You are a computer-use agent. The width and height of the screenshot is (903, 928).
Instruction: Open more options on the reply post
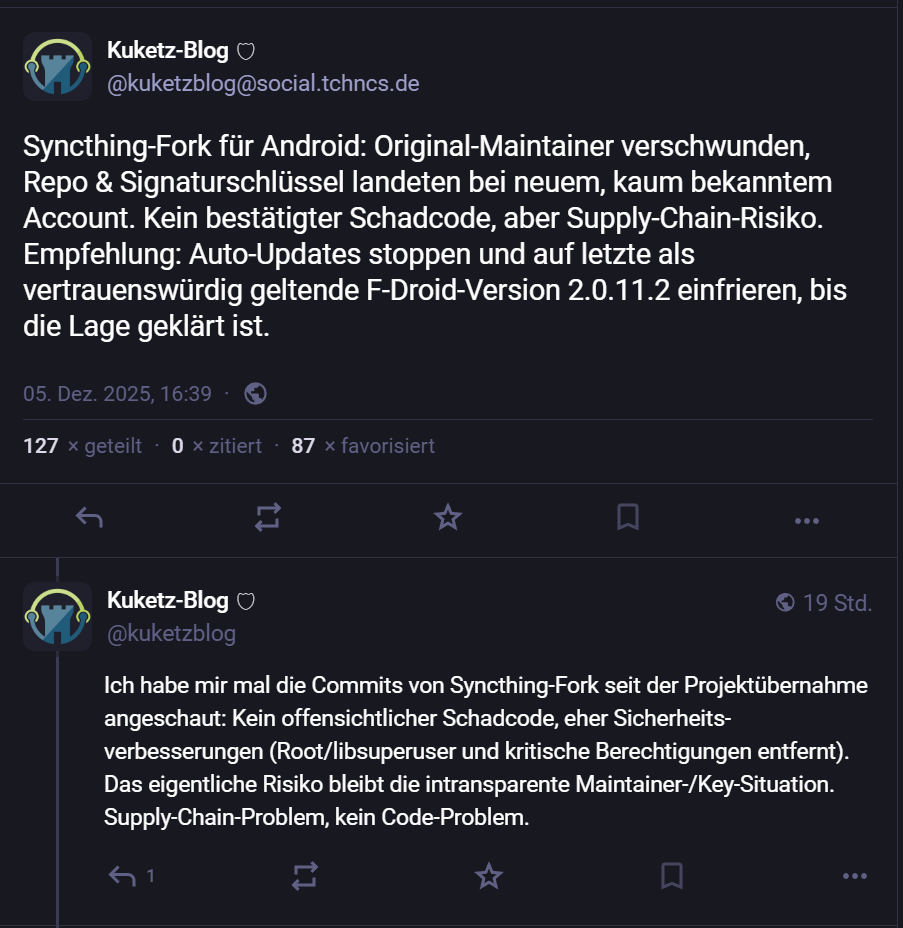[854, 877]
